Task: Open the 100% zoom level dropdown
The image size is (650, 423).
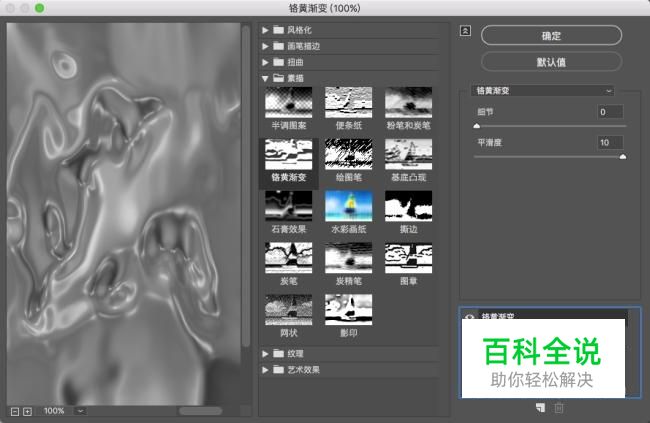Action: click(80, 411)
